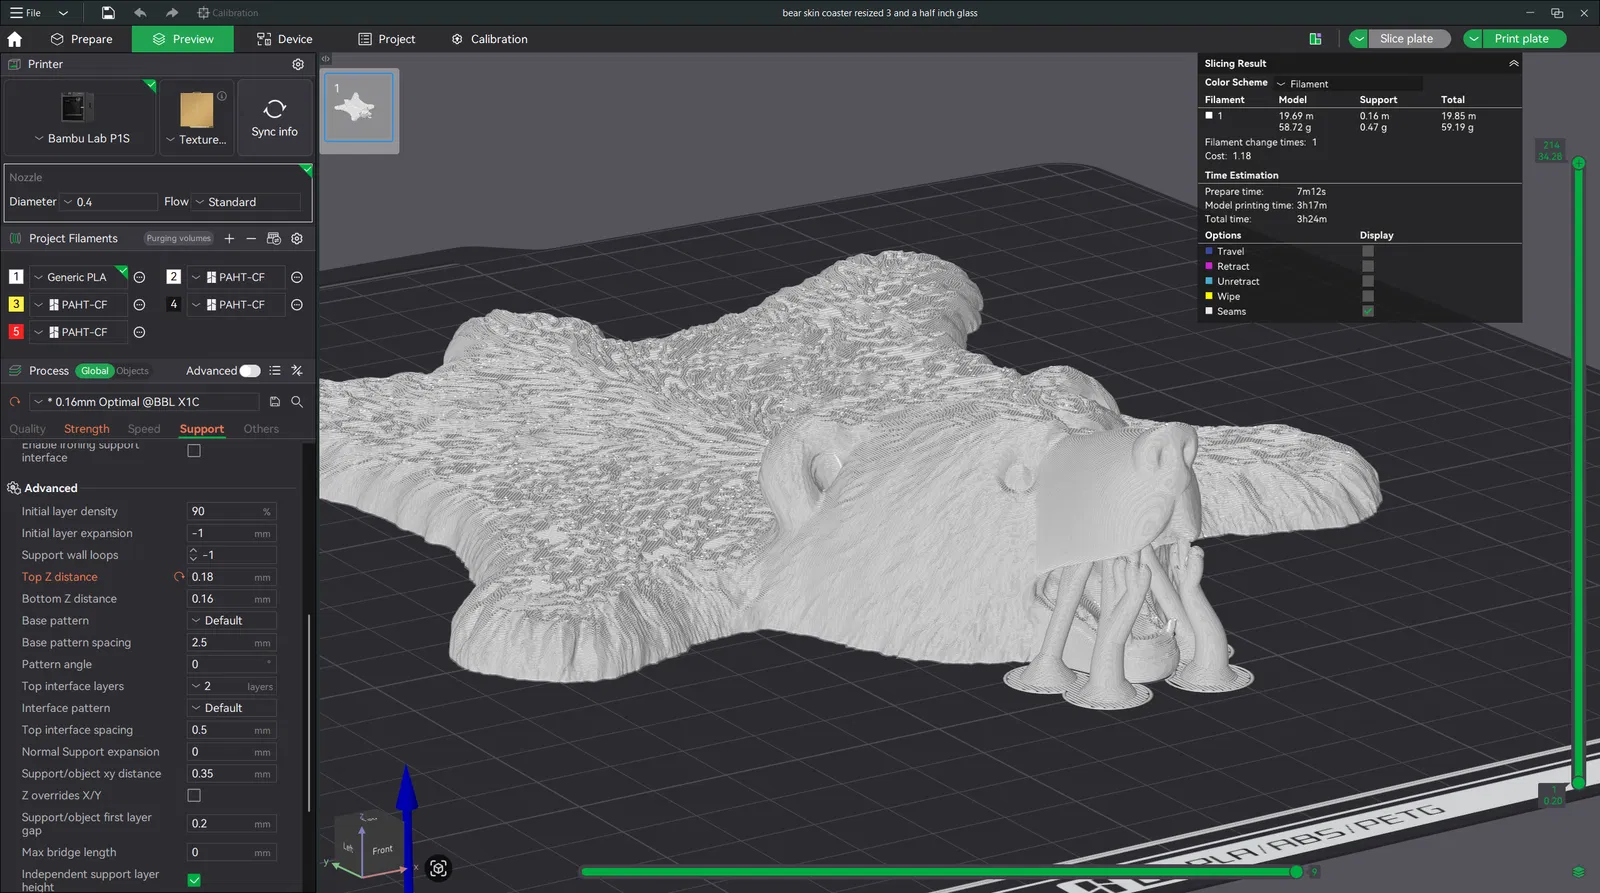
Task: Click the horizontal layer progress slider handle
Action: point(1296,872)
